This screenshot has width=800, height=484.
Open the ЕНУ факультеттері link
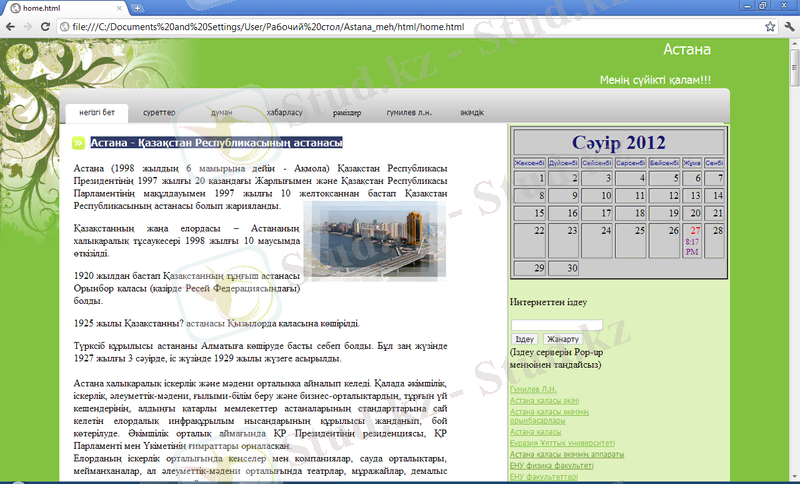[x=544, y=477]
